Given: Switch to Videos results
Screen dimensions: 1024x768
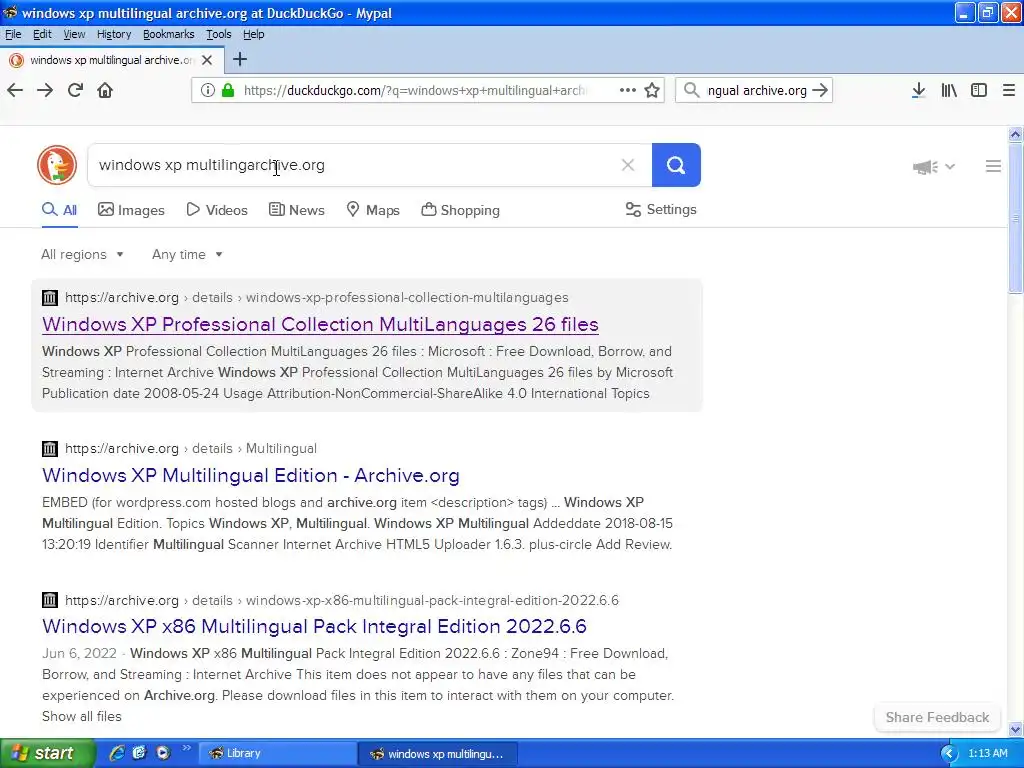Looking at the screenshot, I should [217, 210].
